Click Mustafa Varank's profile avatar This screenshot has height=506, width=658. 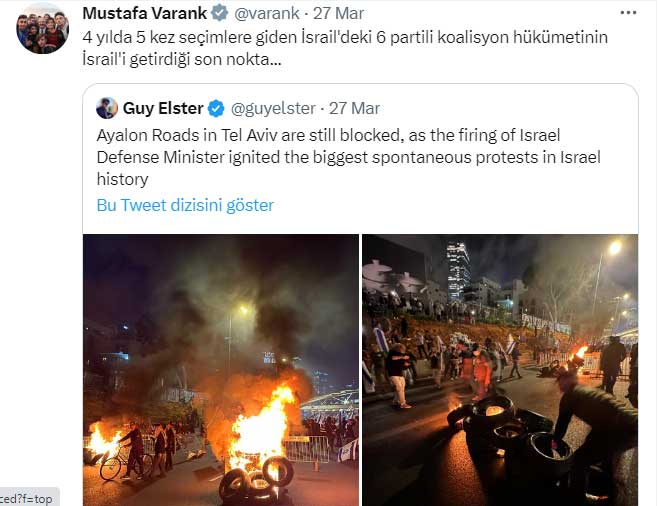(43, 31)
